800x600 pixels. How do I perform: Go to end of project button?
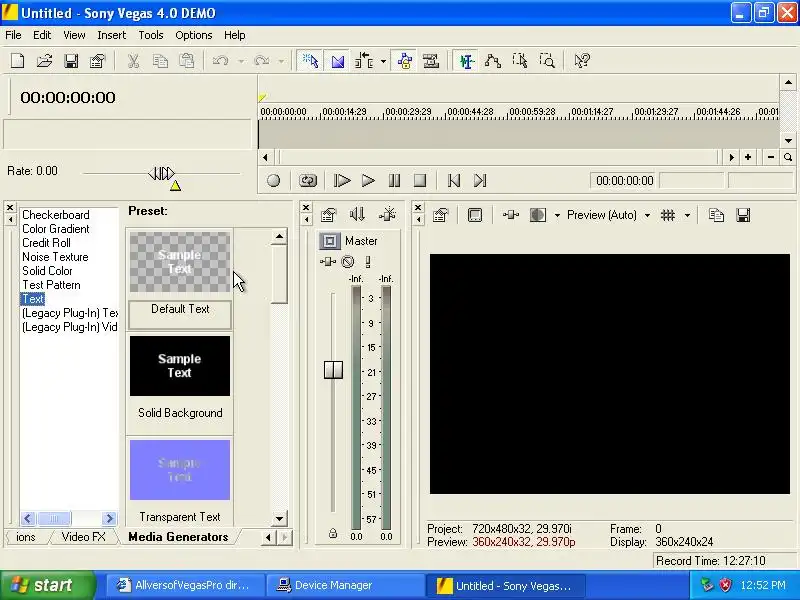[480, 181]
